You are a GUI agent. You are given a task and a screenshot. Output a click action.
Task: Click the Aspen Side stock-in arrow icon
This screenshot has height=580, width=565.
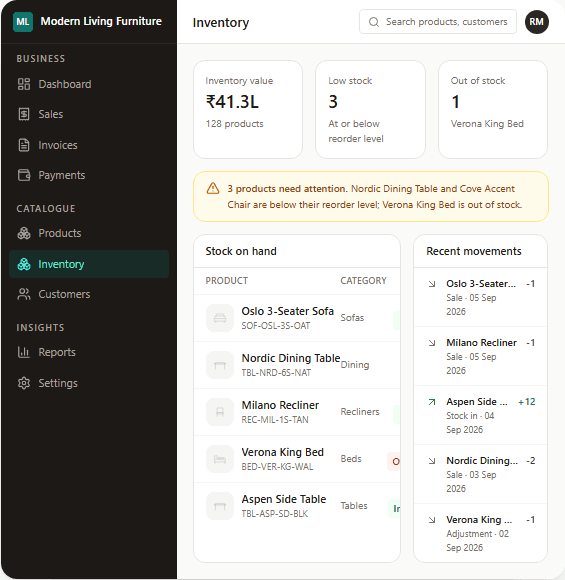pyautogui.click(x=432, y=402)
